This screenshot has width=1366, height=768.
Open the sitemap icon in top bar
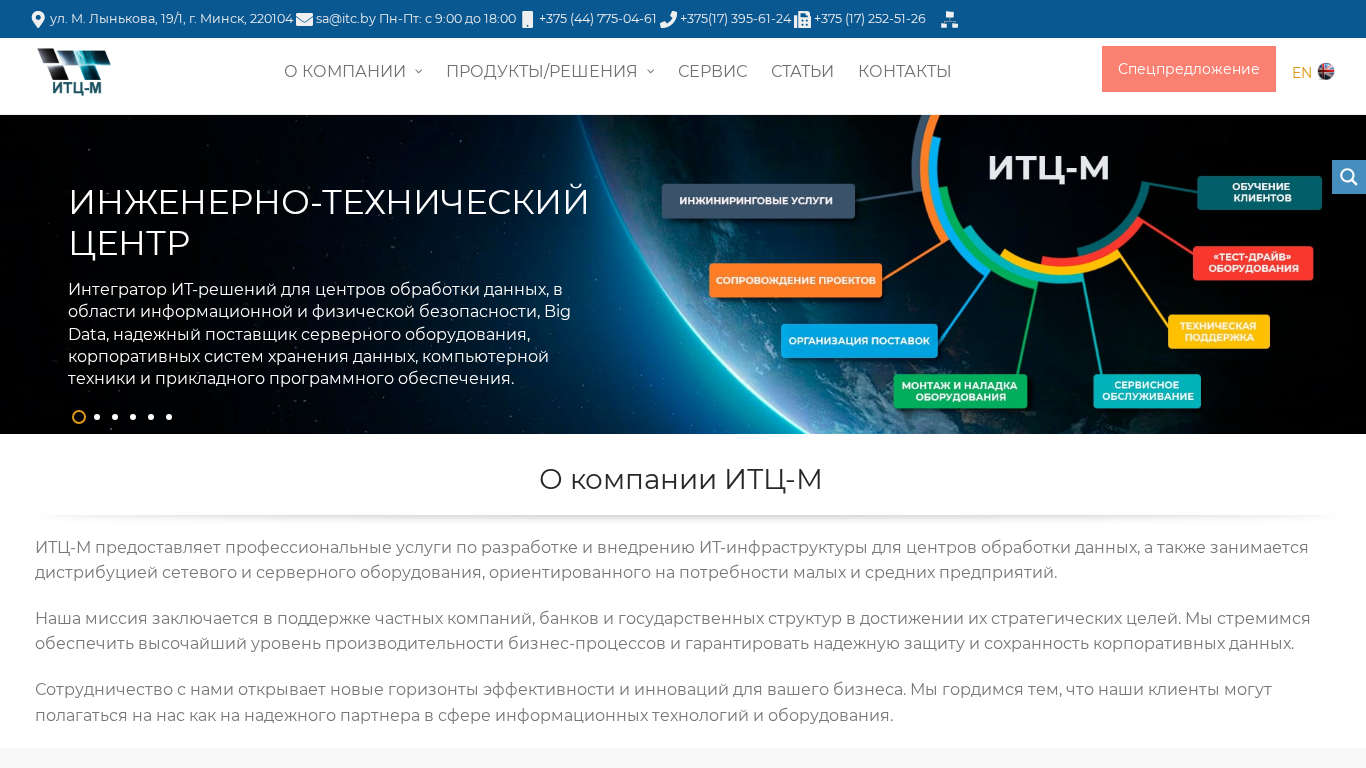(x=950, y=19)
